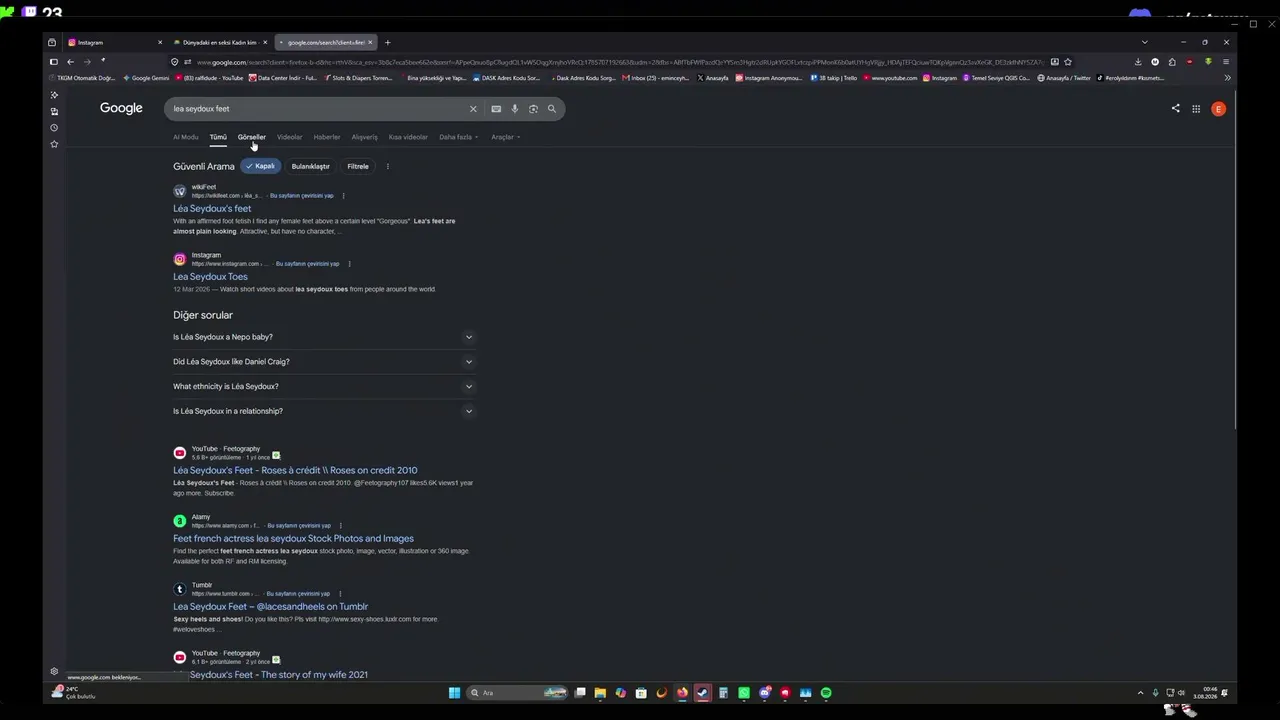Switch to the Kısa videolar tab

point(408,137)
